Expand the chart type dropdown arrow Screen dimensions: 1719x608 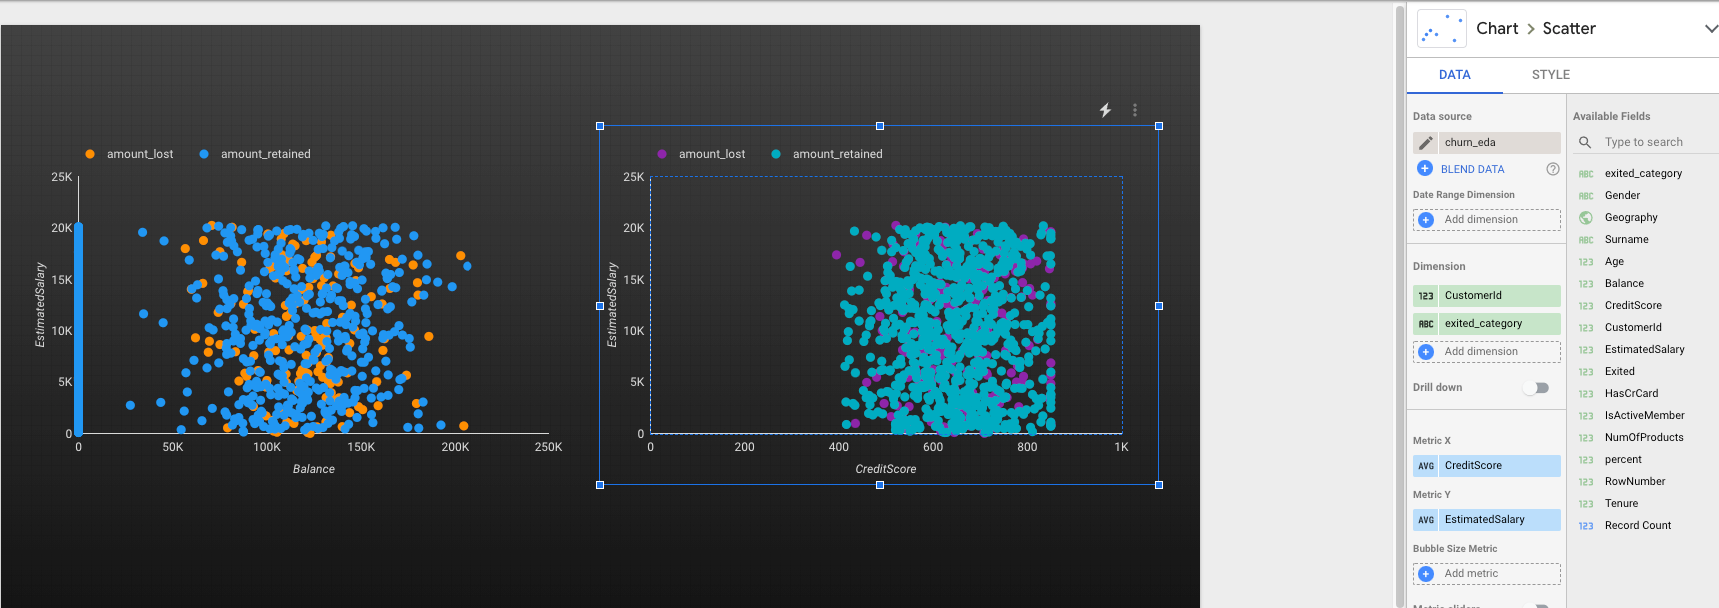pyautogui.click(x=1710, y=29)
